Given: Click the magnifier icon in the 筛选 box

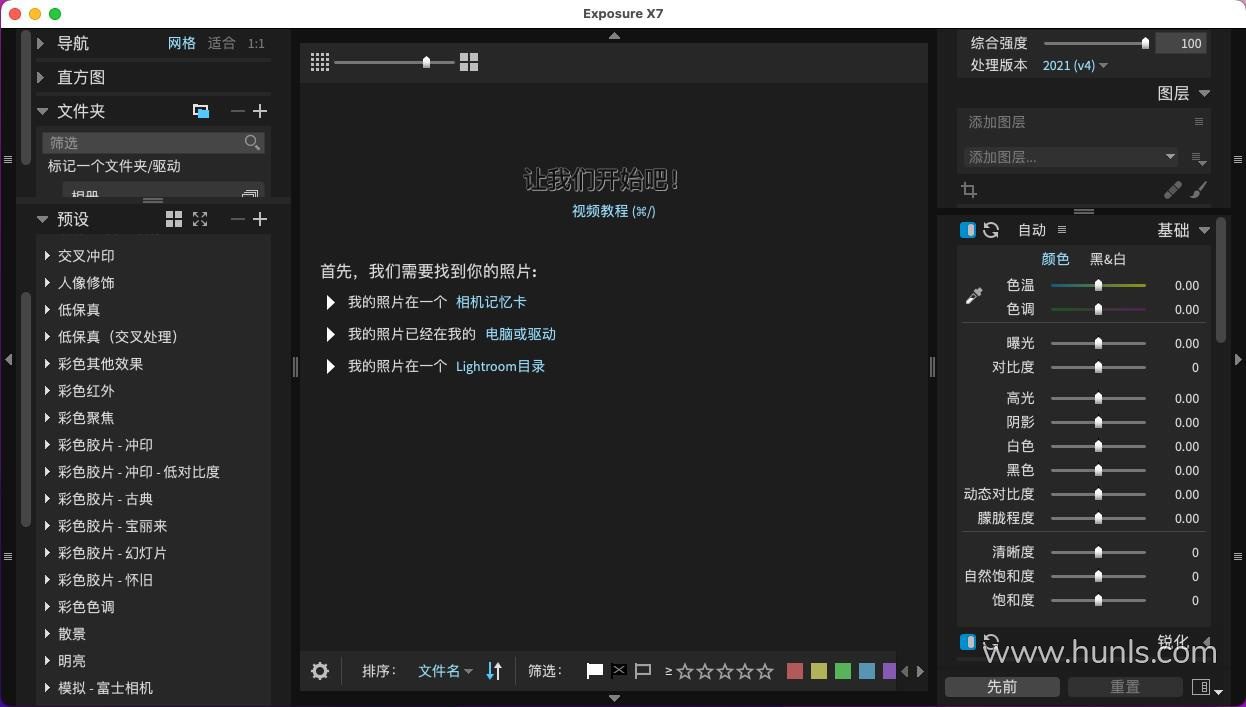Looking at the screenshot, I should click(253, 143).
